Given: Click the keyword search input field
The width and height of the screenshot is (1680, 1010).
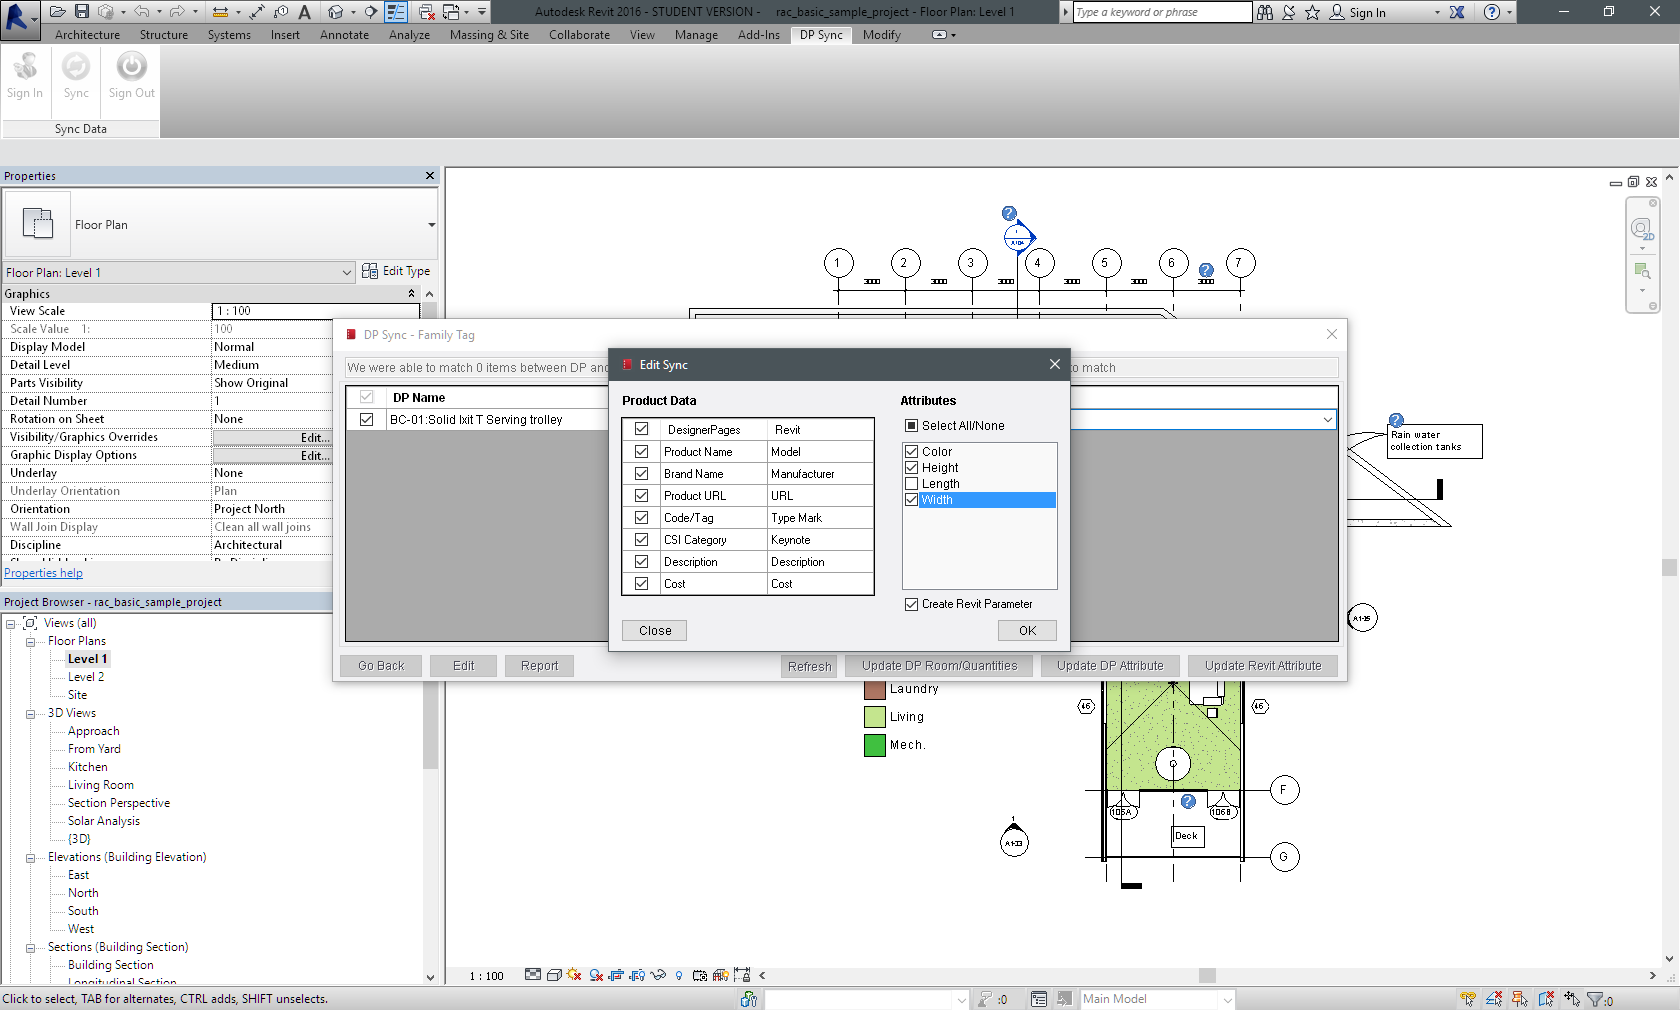Looking at the screenshot, I should [1162, 12].
